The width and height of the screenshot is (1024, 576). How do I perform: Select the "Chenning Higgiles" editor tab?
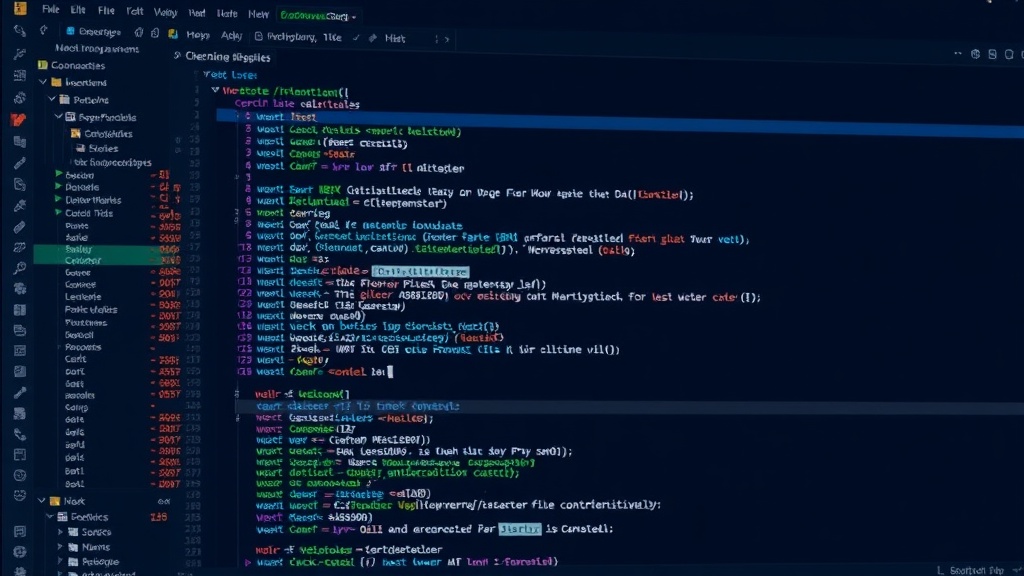227,57
